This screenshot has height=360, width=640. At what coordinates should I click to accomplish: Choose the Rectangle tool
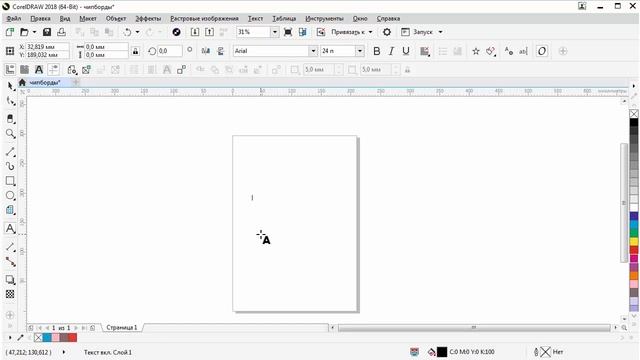(x=11, y=180)
